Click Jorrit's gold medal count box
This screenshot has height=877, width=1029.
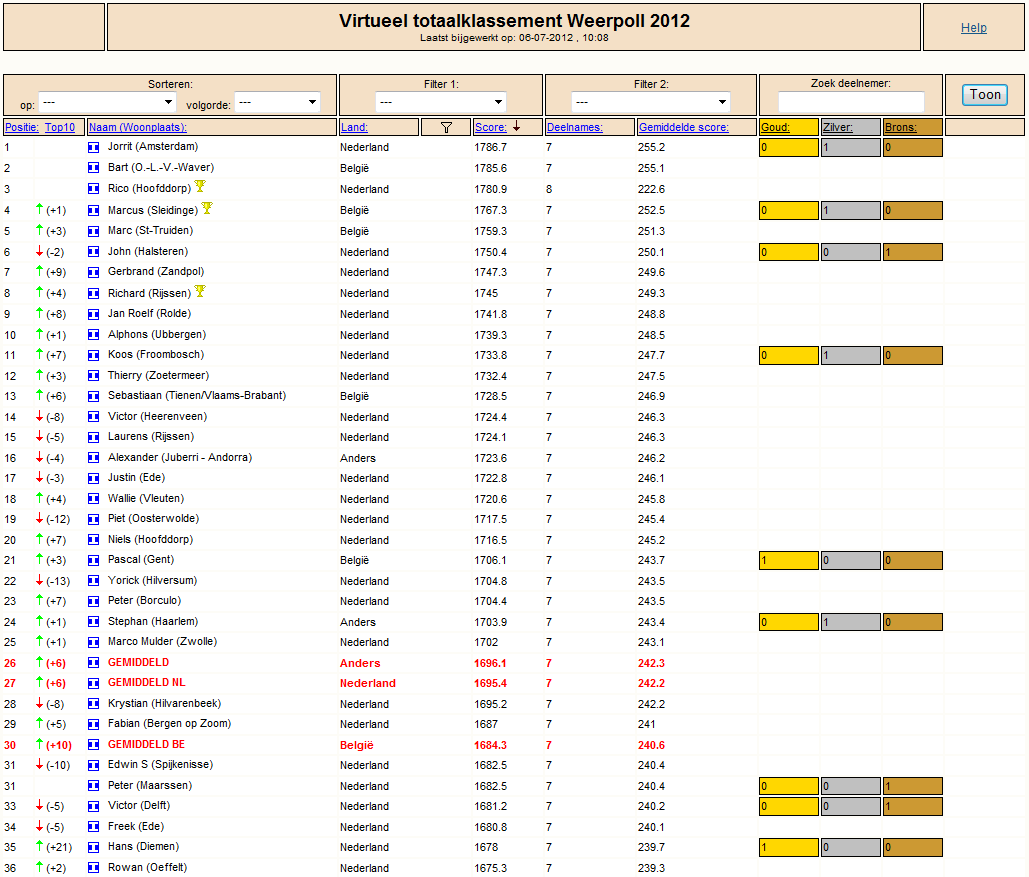pyautogui.click(x=789, y=148)
